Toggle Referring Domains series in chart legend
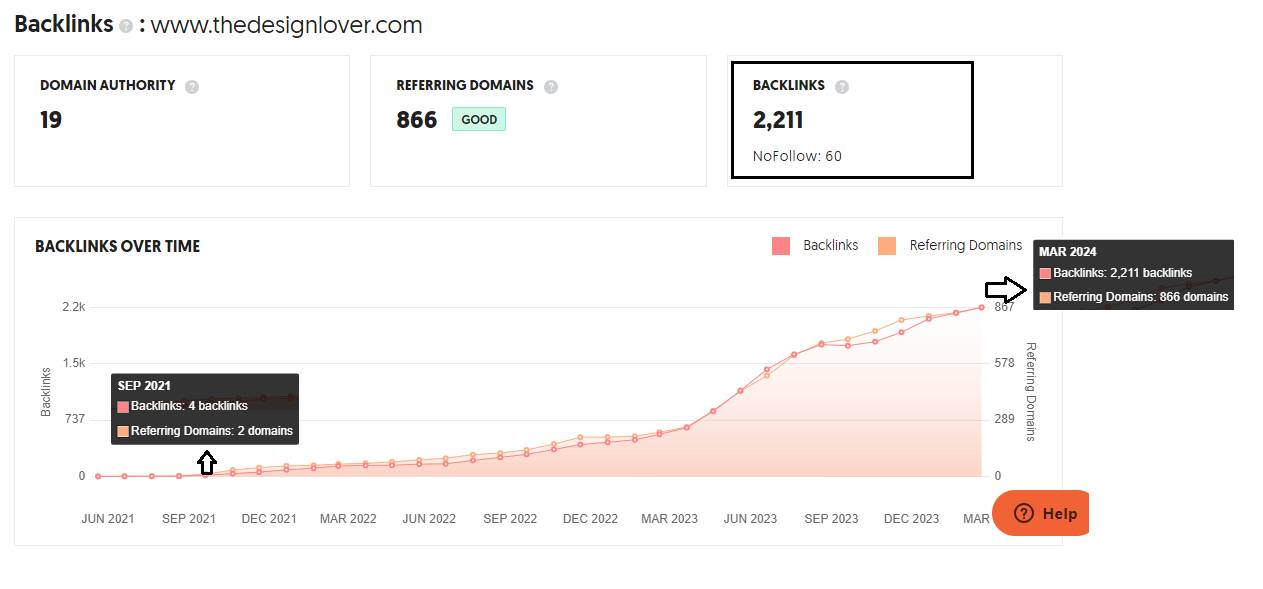The image size is (1263, 589). (x=965, y=245)
